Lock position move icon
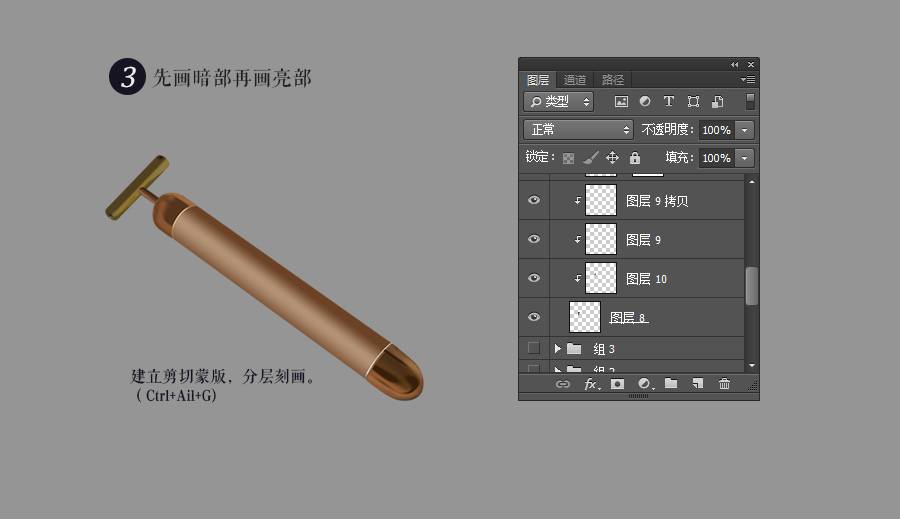Viewport: 900px width, 519px height. (x=612, y=157)
